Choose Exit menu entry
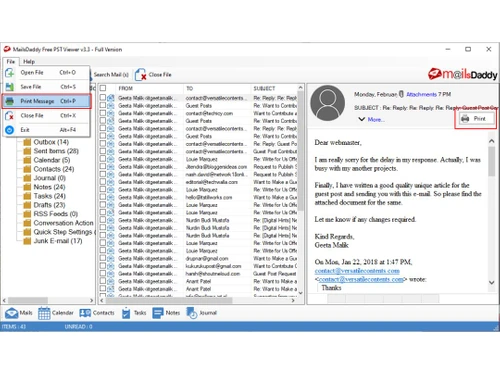The height and width of the screenshot is (375, 500). click(47, 130)
